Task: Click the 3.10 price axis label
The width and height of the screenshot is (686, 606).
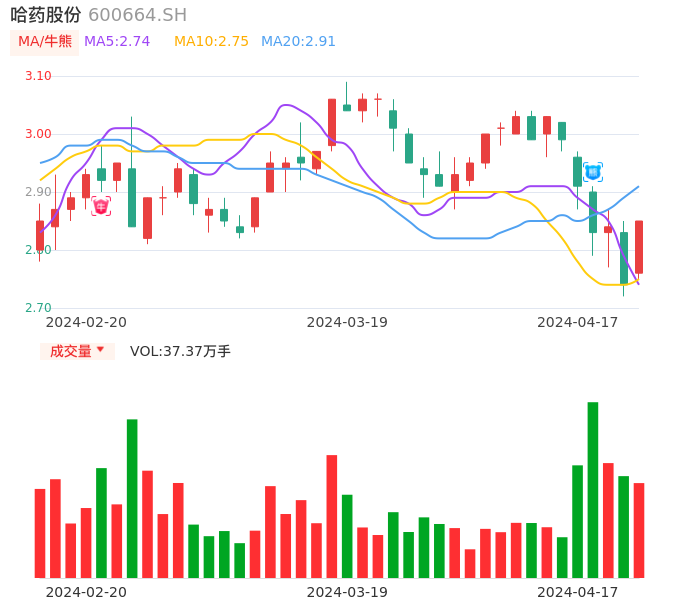Action: [38, 76]
